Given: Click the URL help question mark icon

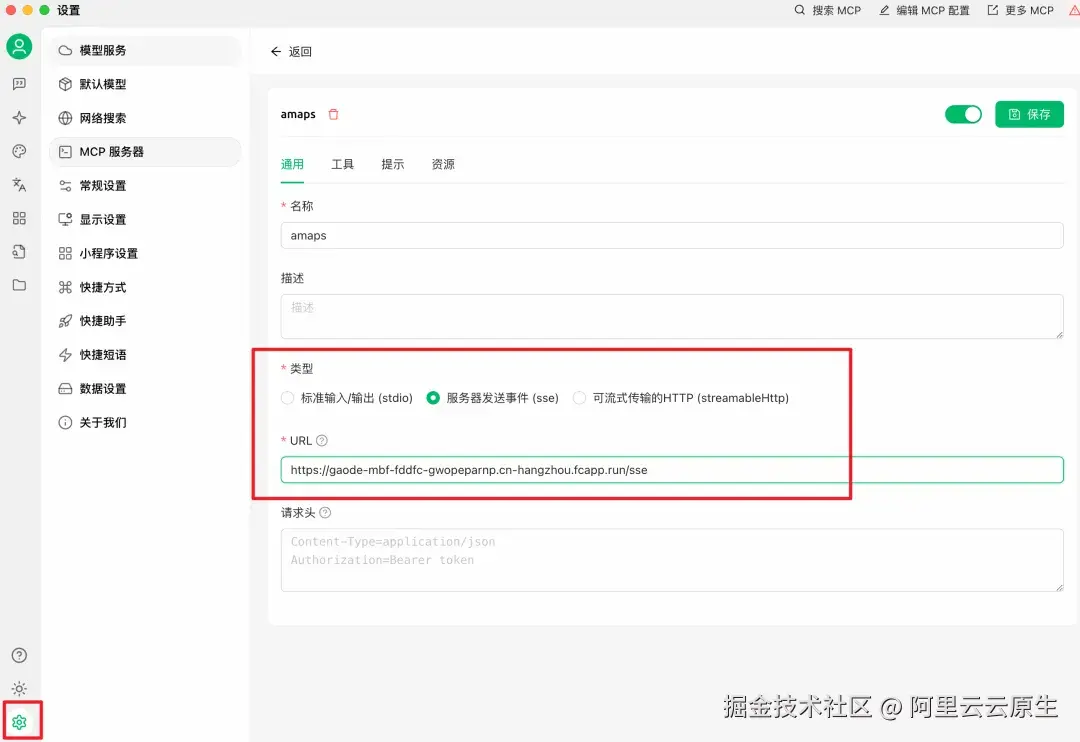Looking at the screenshot, I should pos(322,440).
